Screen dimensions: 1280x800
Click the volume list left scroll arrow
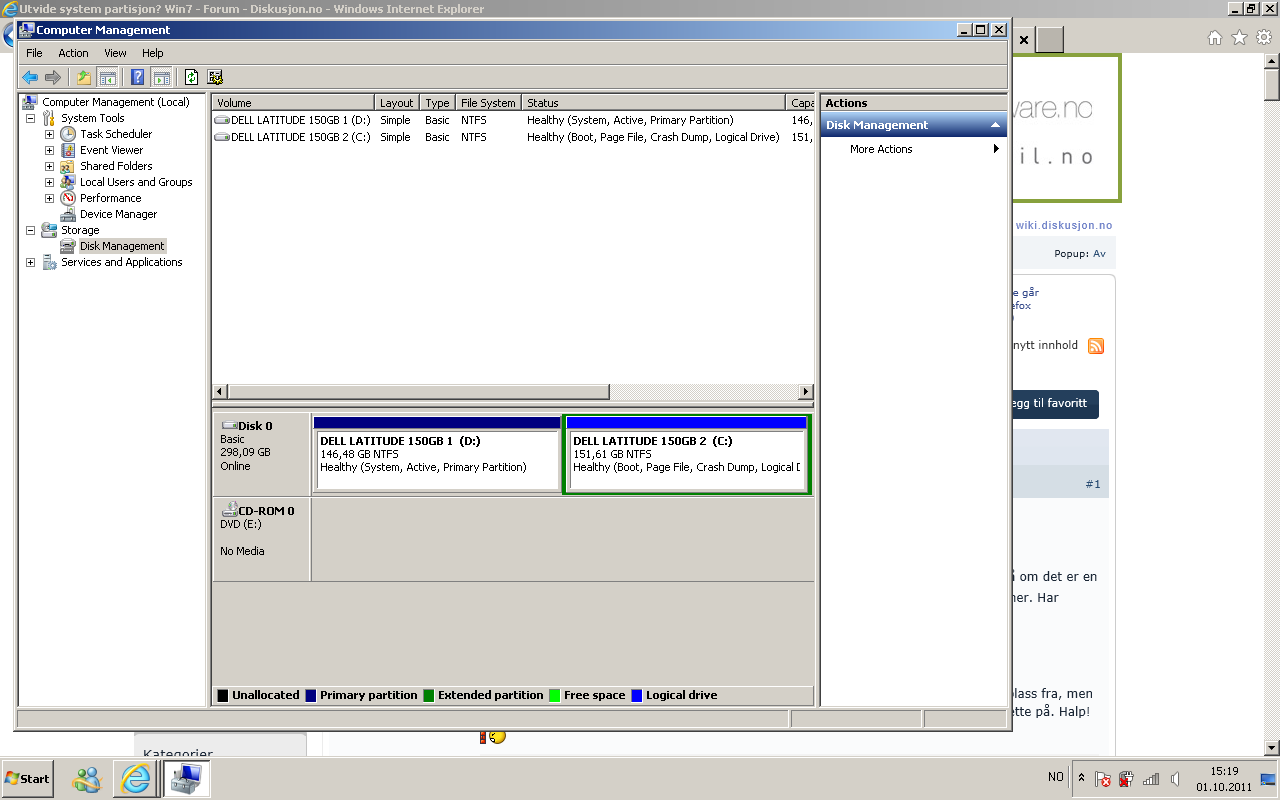221,392
